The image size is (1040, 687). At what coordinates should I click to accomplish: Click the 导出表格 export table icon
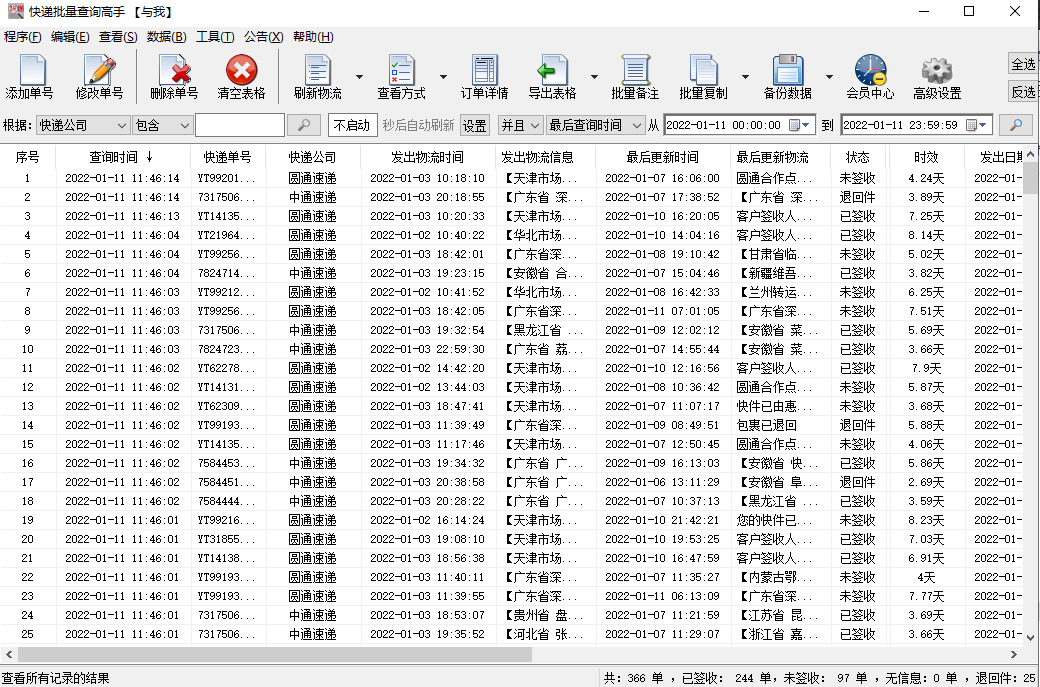pos(552,72)
